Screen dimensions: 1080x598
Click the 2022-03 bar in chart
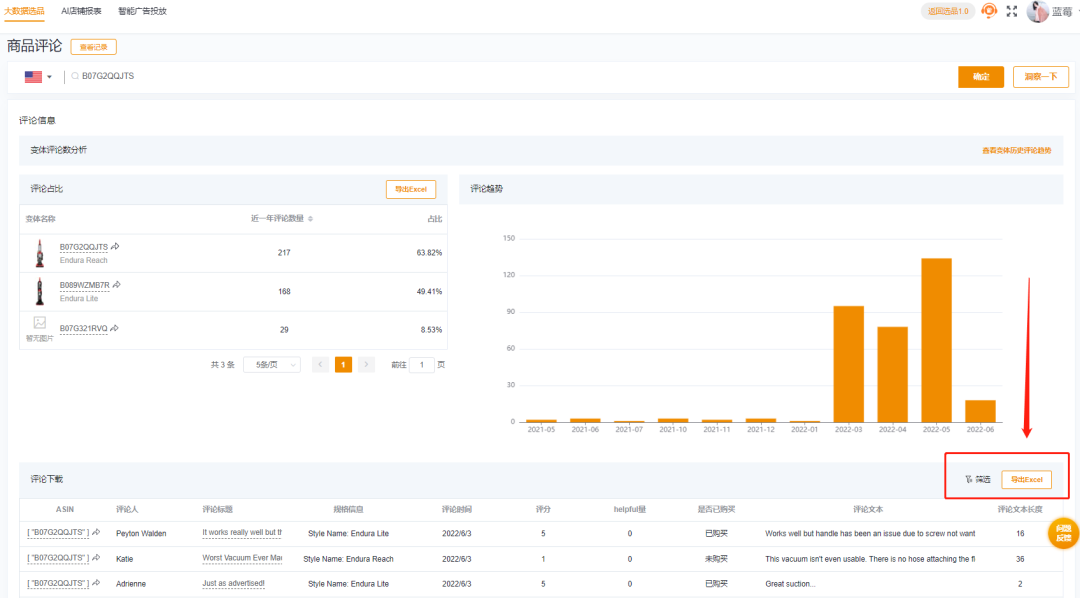(849, 364)
